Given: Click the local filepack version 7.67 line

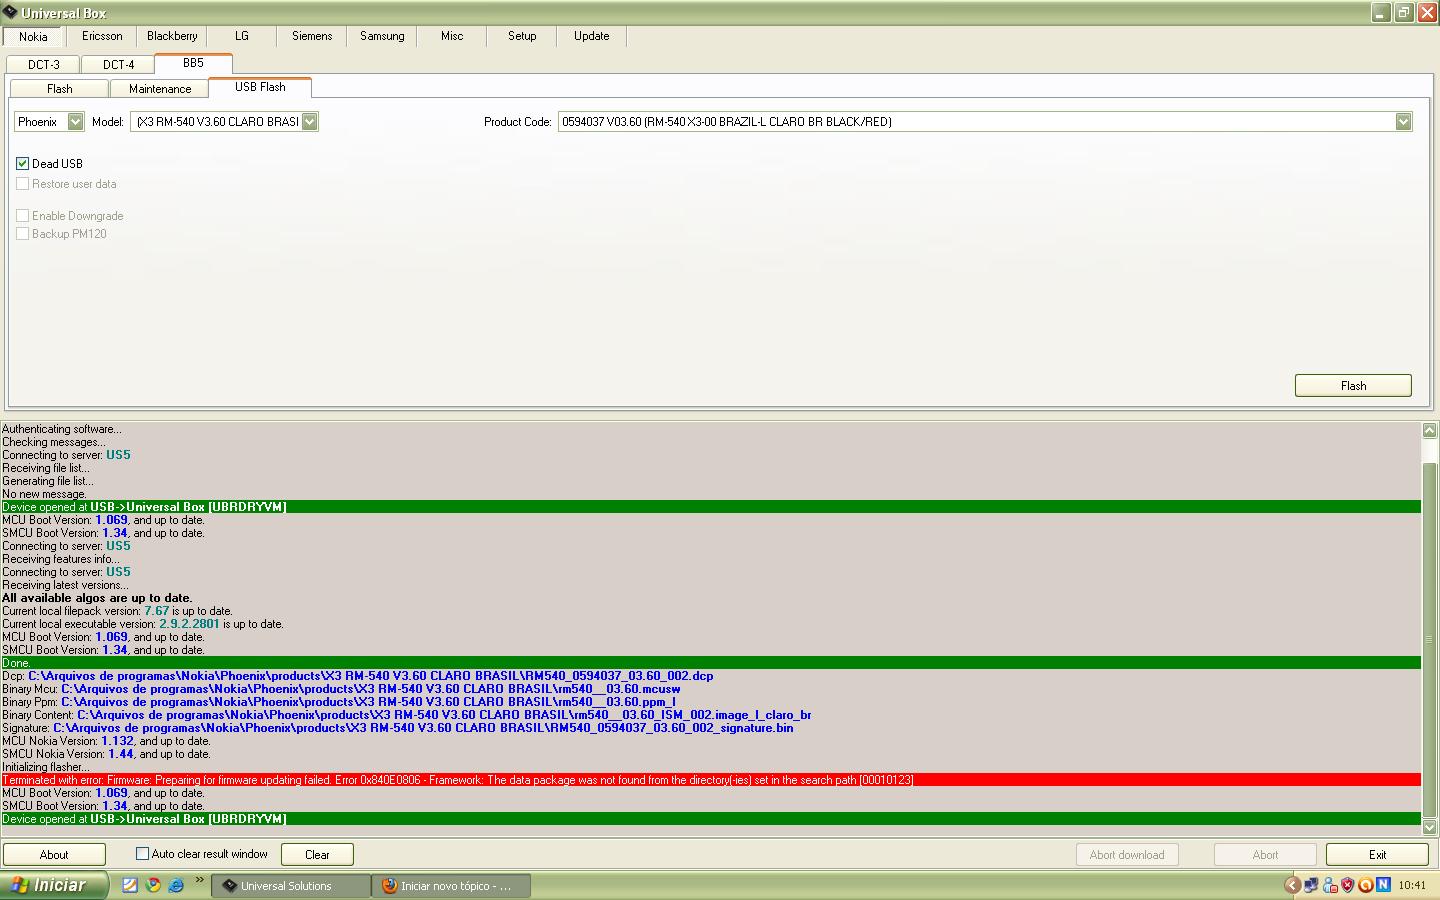Looking at the screenshot, I should tap(117, 611).
